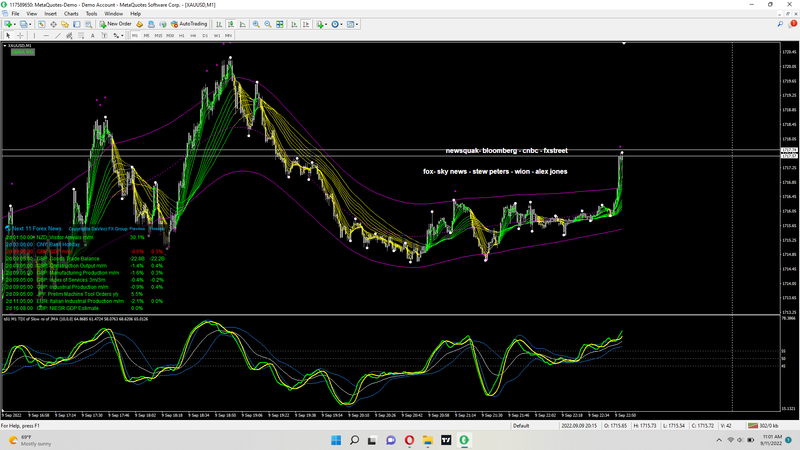Switch to W1 timeframe
The image size is (800, 450).
coord(217,36)
